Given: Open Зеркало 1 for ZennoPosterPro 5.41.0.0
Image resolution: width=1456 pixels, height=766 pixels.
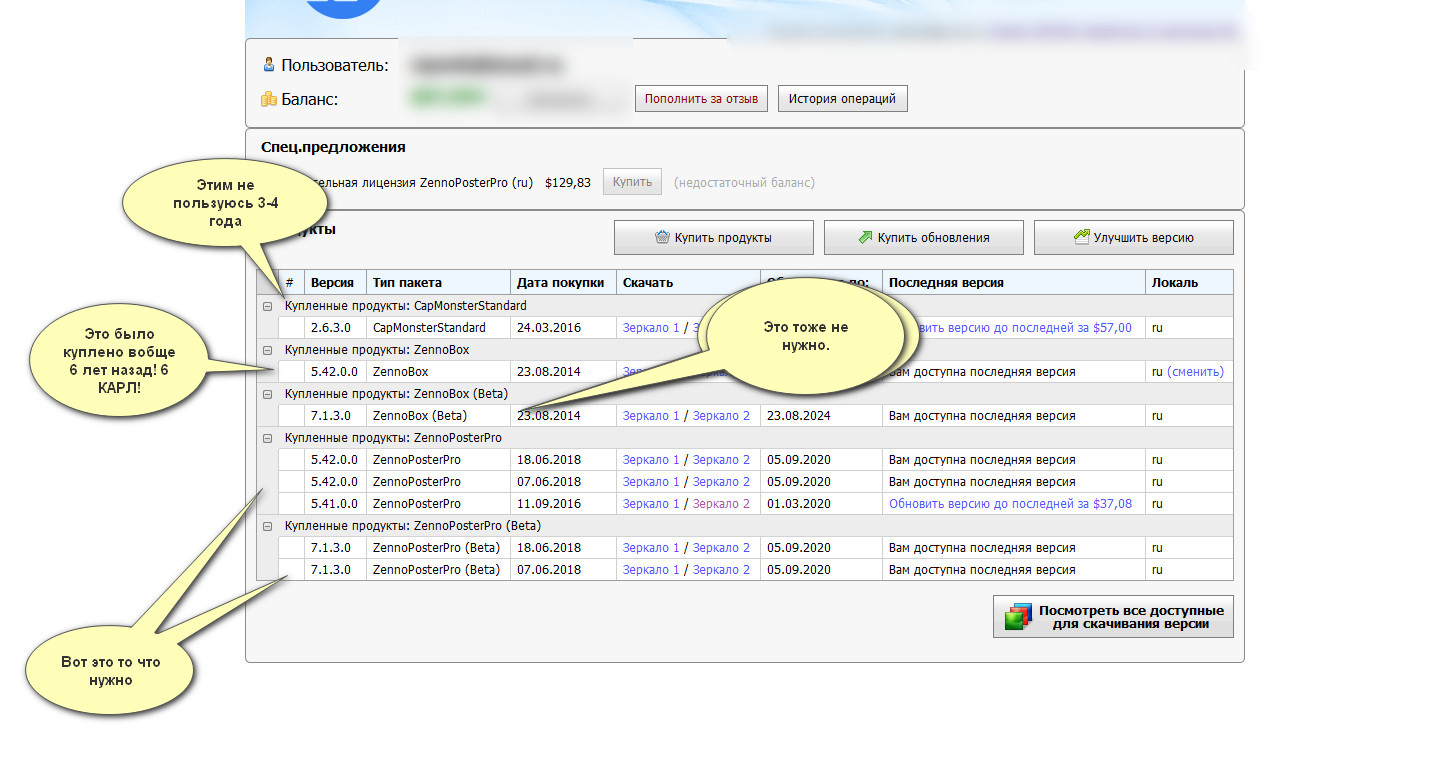Looking at the screenshot, I should click(x=651, y=504).
